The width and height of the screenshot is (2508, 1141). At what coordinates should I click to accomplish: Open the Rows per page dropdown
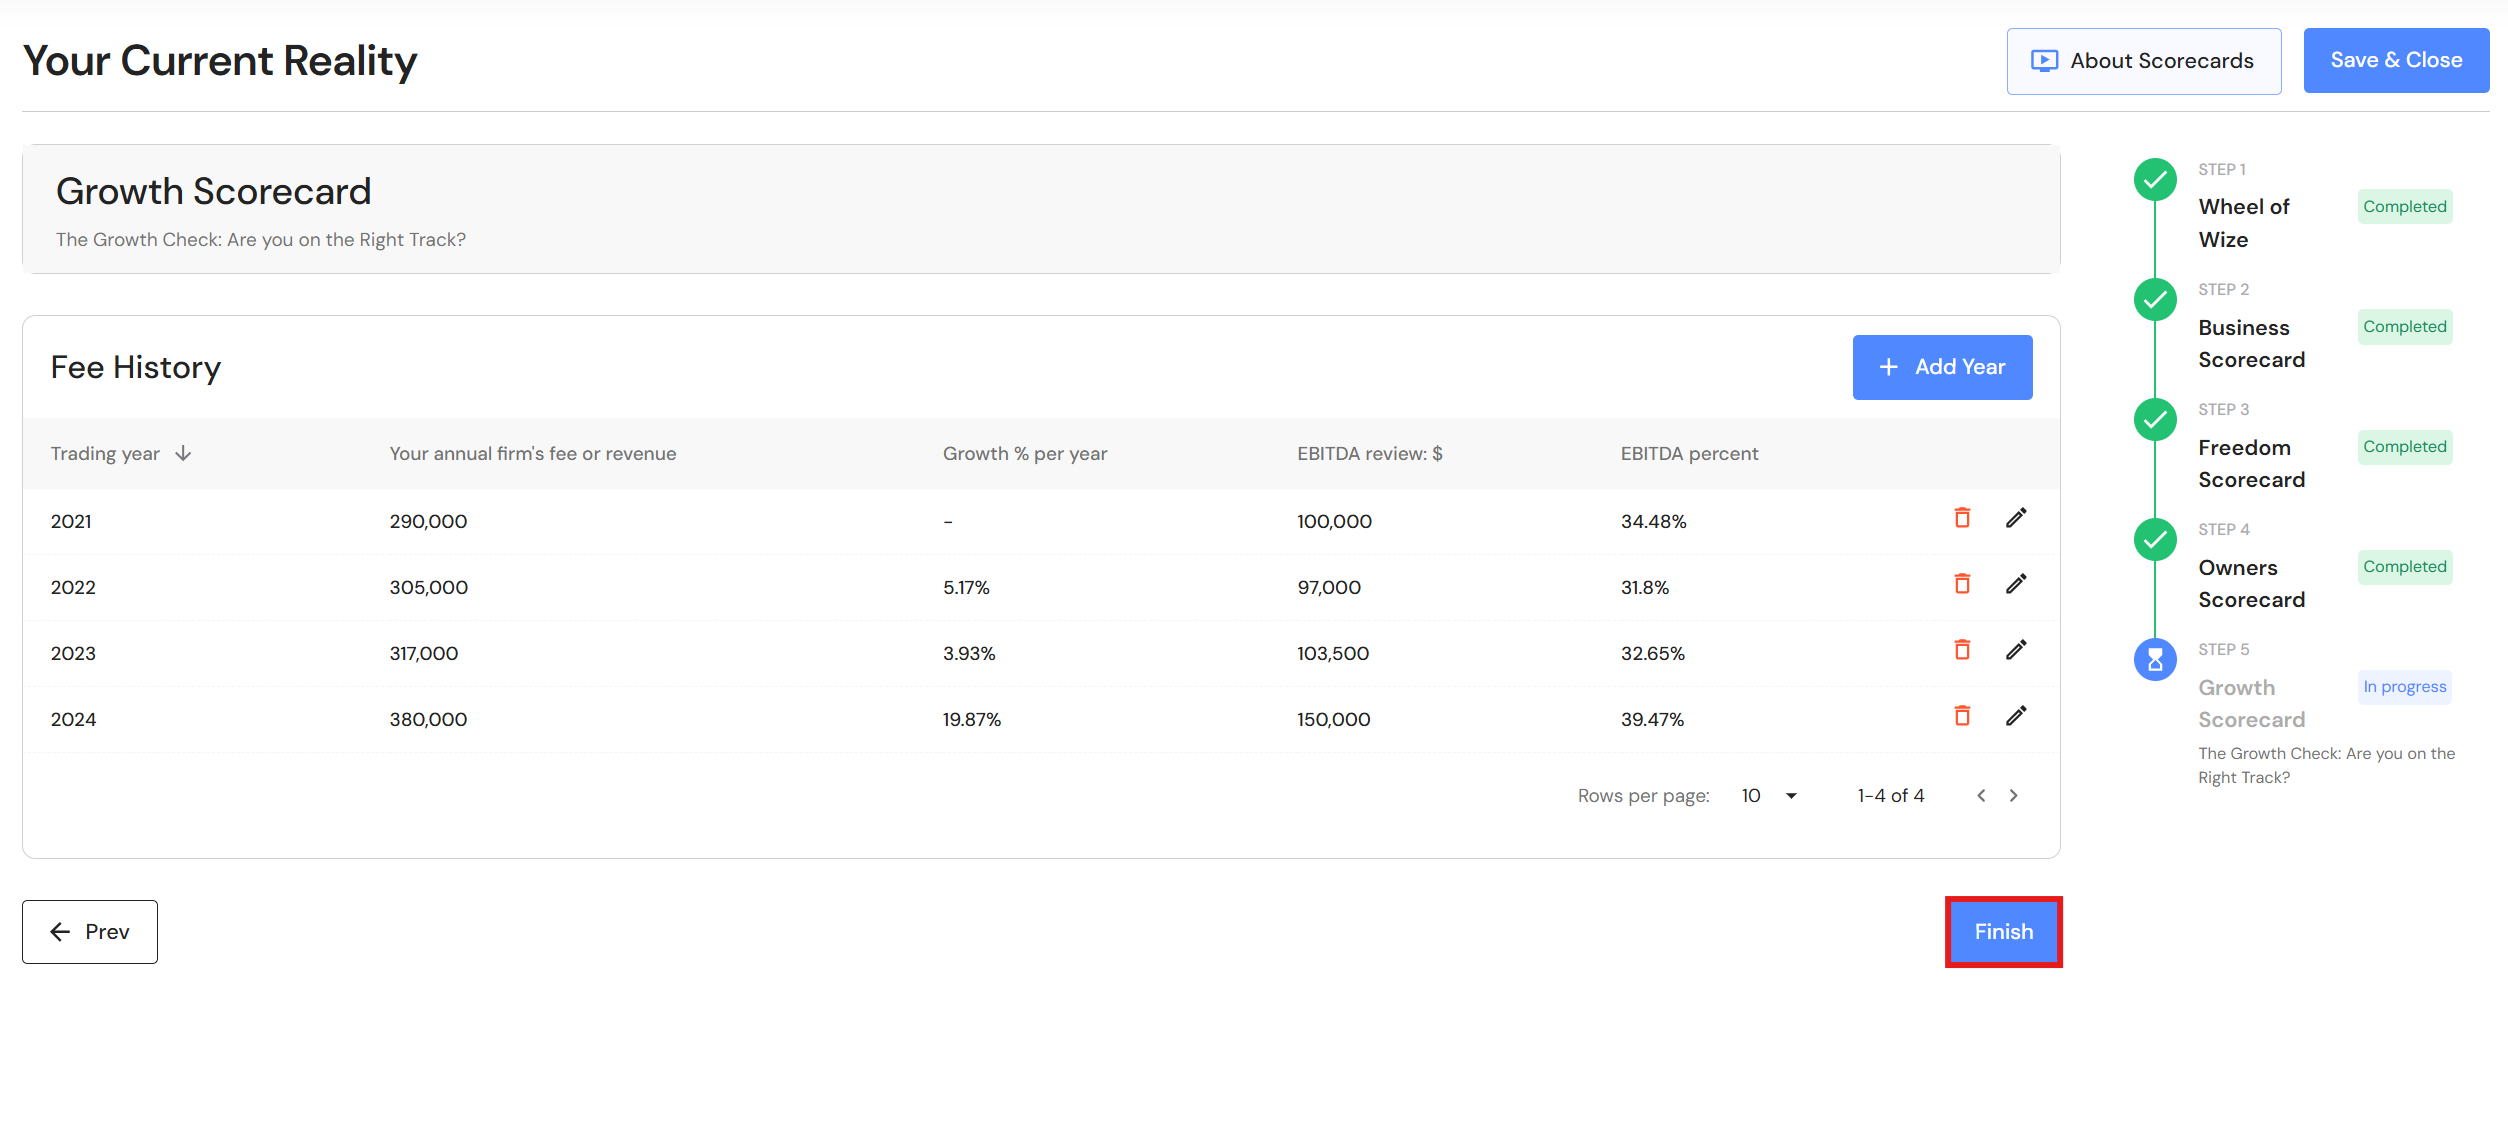[x=1769, y=796]
